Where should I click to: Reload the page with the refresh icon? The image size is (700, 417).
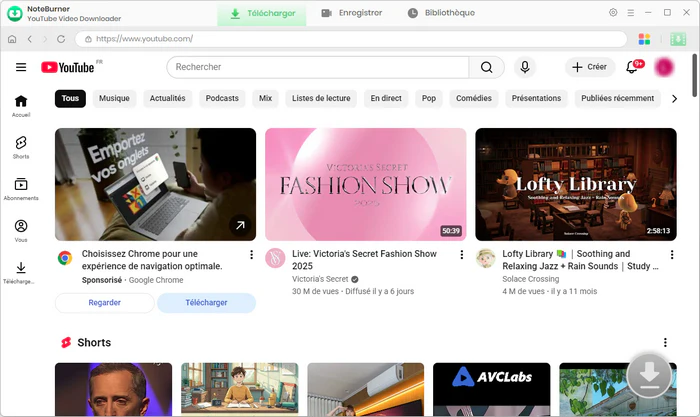coord(62,39)
